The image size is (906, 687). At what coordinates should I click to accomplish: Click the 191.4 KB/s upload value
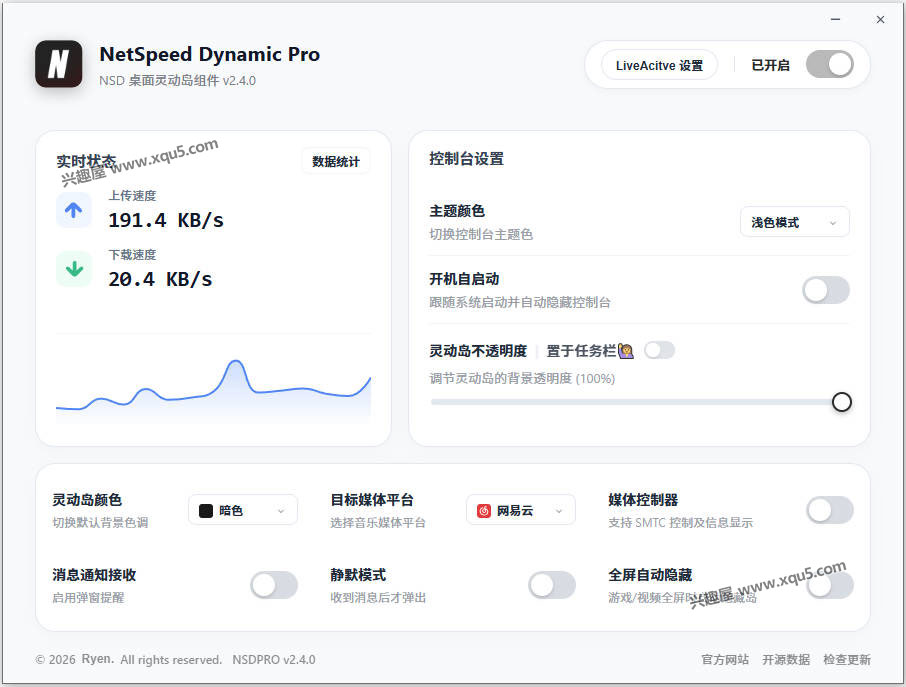(166, 220)
